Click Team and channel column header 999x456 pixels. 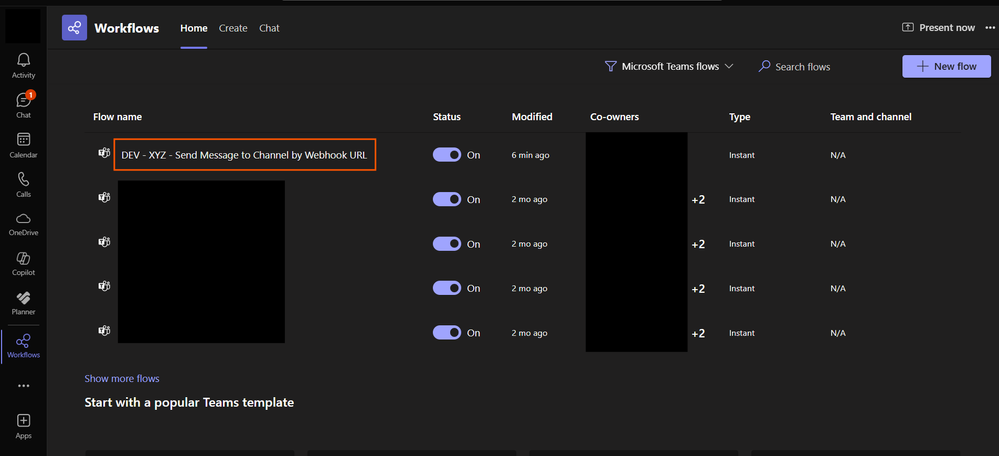[871, 117]
